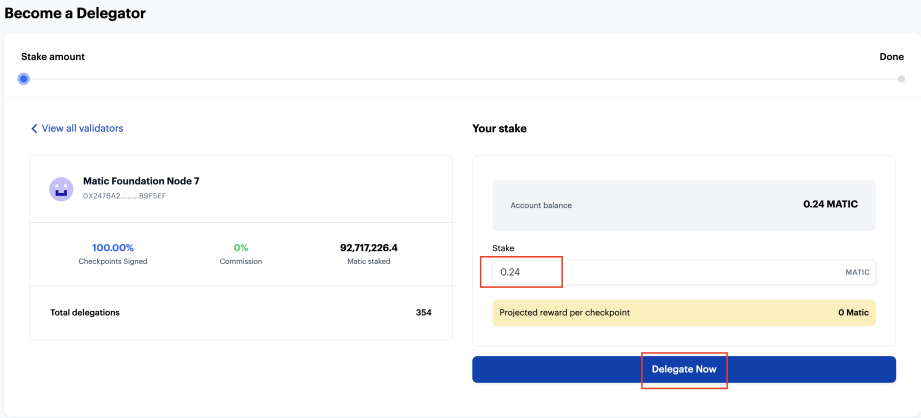The height and width of the screenshot is (418, 921).
Task: Click the validator address 0X2476A2...B9F5EF
Action: pyautogui.click(x=125, y=195)
